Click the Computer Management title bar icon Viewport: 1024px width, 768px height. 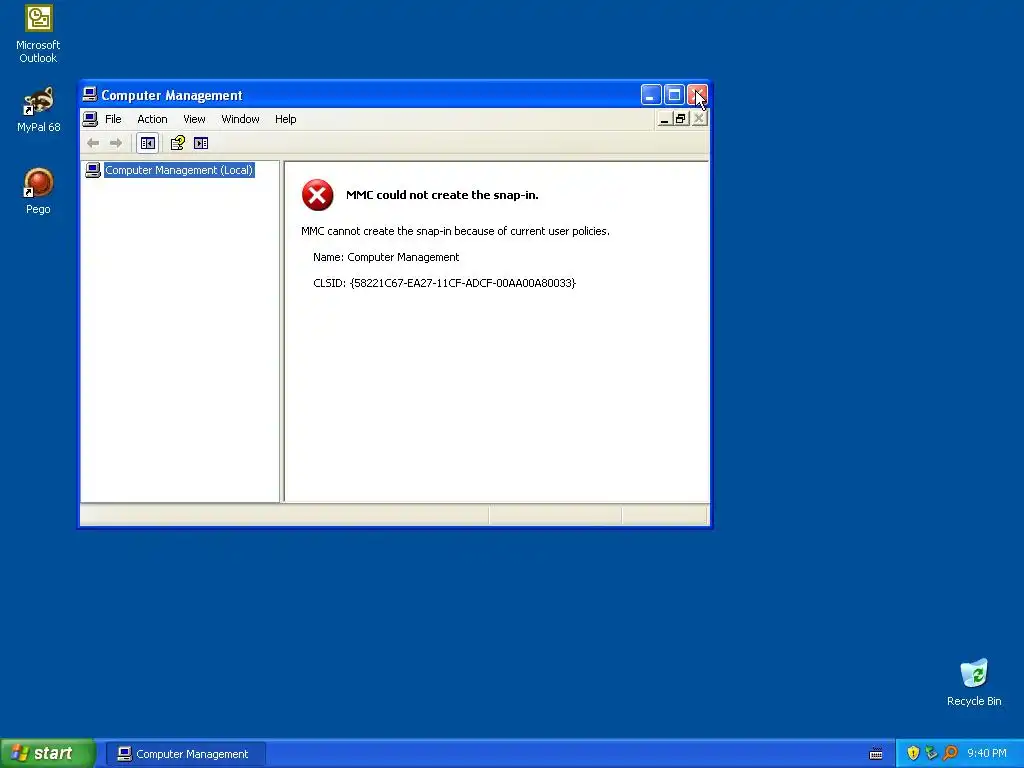coord(89,95)
